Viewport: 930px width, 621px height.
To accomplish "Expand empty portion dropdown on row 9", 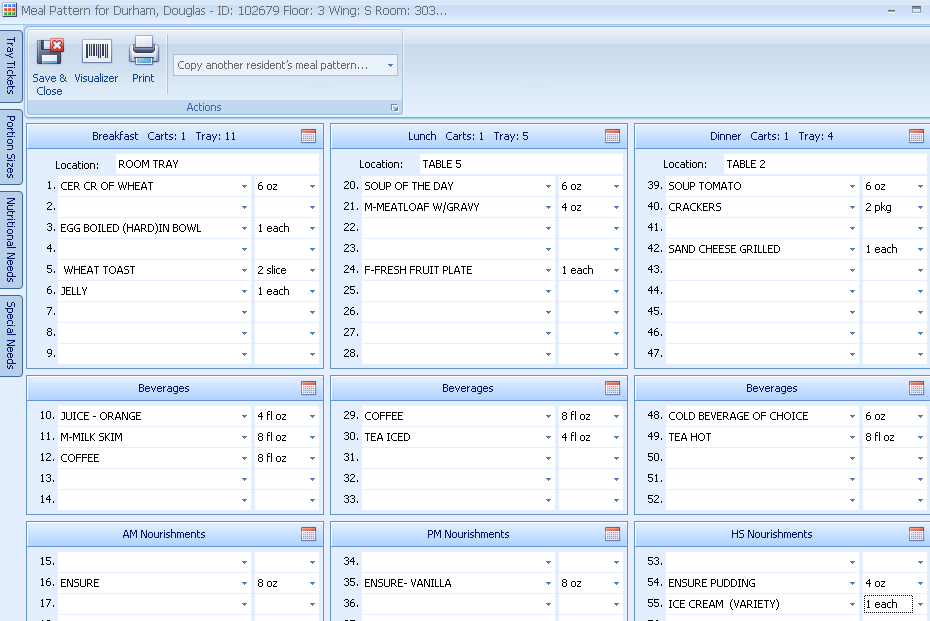I will [312, 354].
